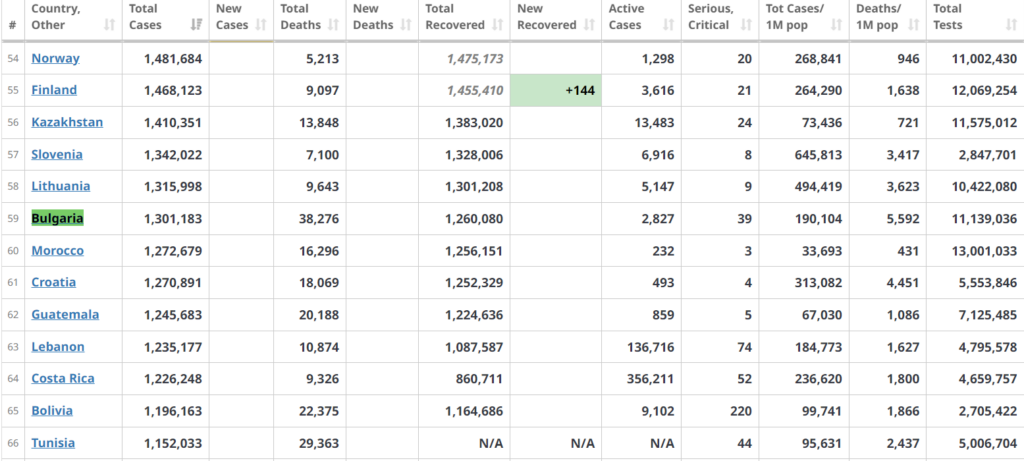1024x461 pixels.
Task: Open the Lithuania country link
Action: tap(61, 186)
